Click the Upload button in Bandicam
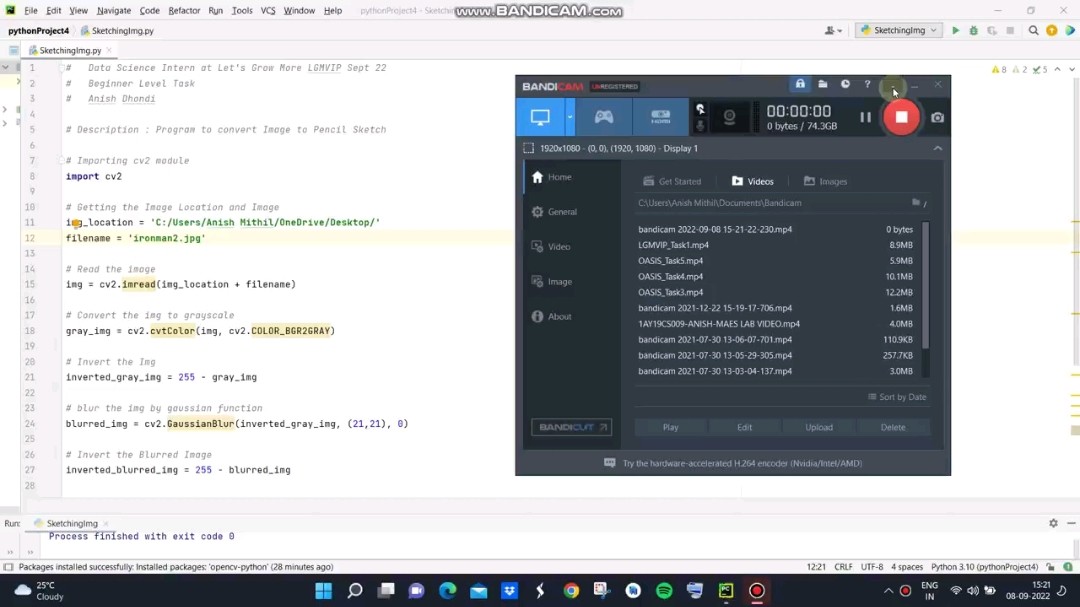This screenshot has width=1080, height=607. (818, 427)
